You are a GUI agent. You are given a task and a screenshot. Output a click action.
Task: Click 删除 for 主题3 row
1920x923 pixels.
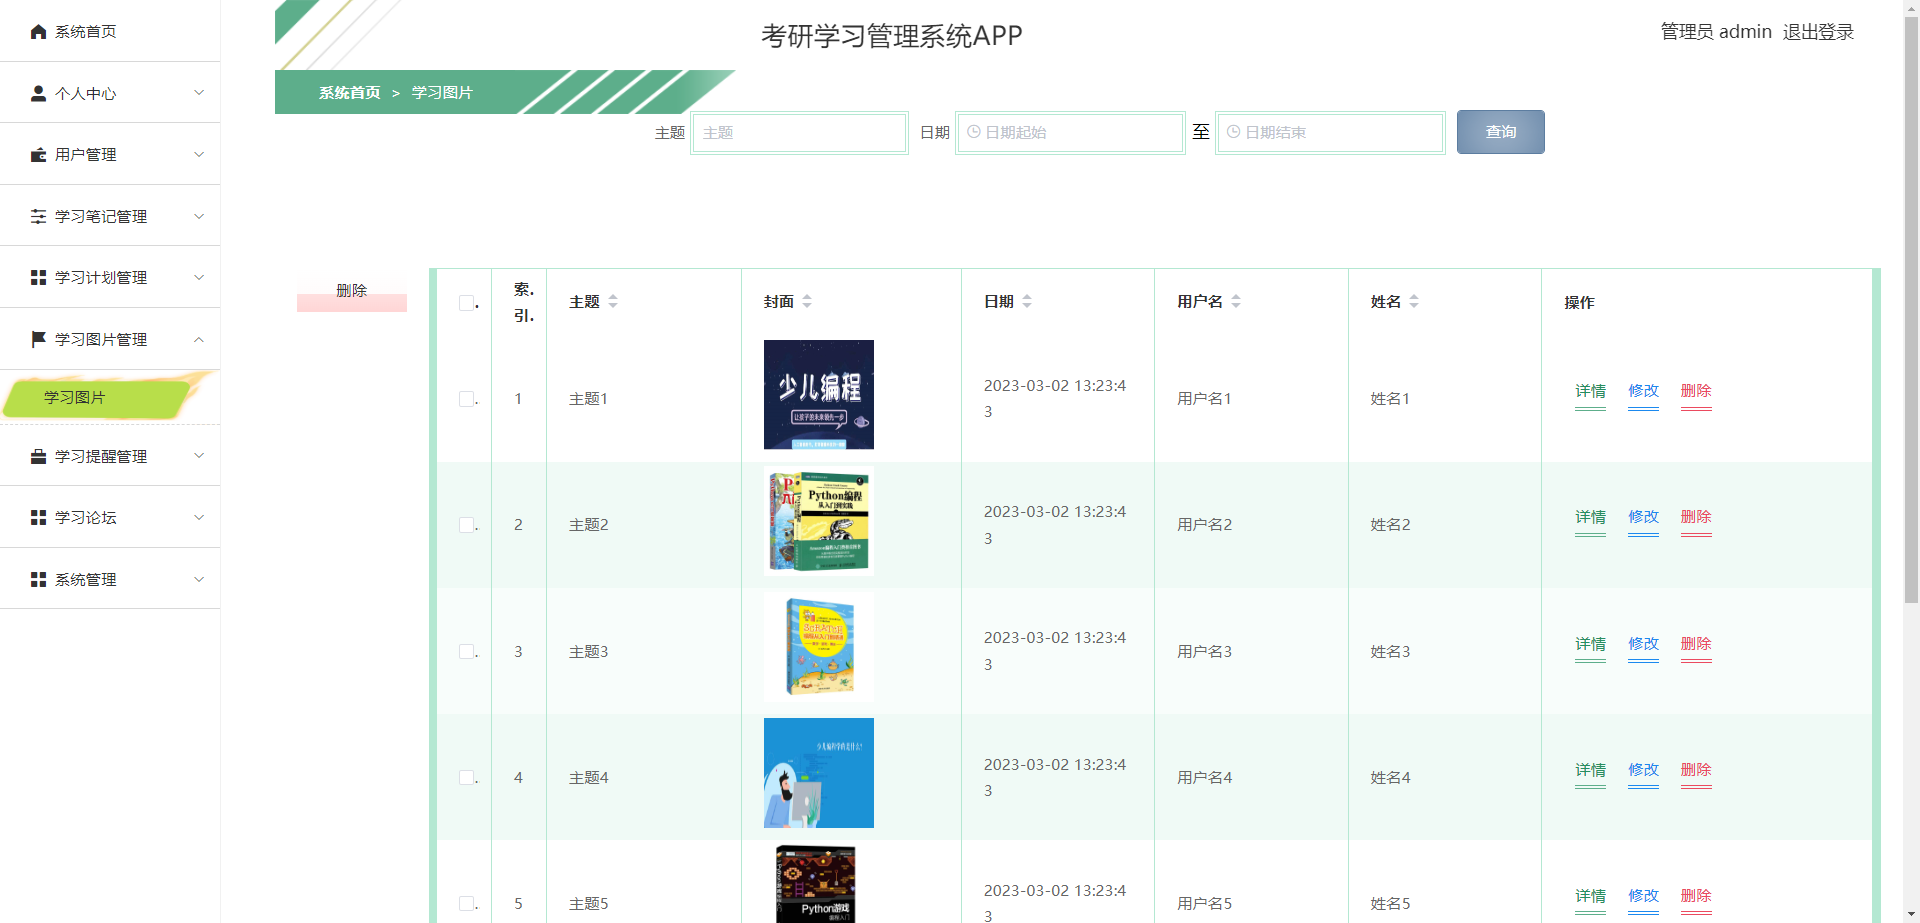pyautogui.click(x=1696, y=644)
